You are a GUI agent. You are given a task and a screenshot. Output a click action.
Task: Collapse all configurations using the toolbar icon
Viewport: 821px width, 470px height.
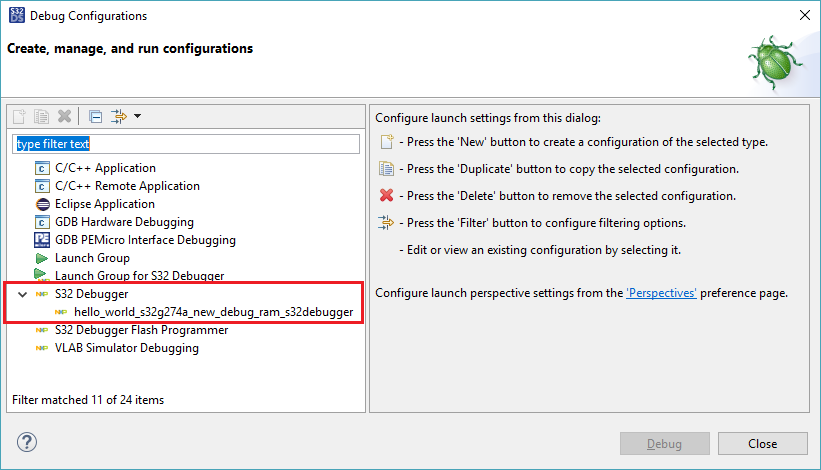coord(95,116)
